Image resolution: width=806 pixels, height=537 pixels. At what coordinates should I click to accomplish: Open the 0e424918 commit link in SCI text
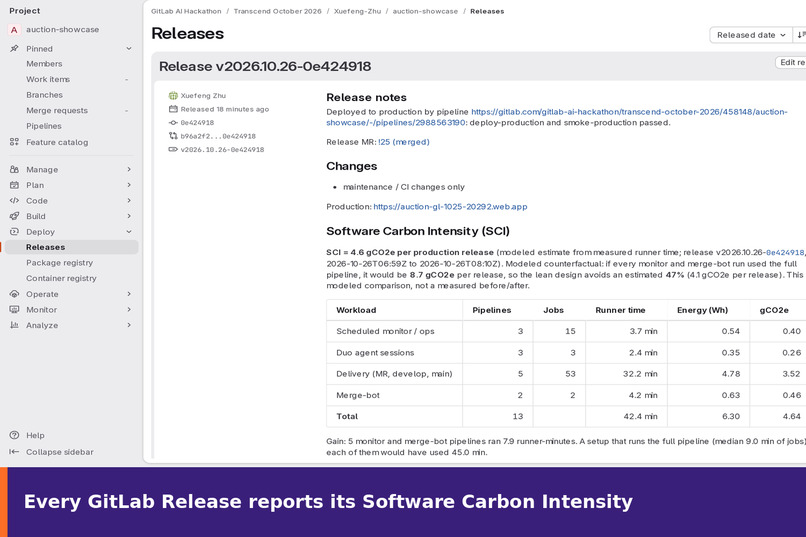pos(785,252)
